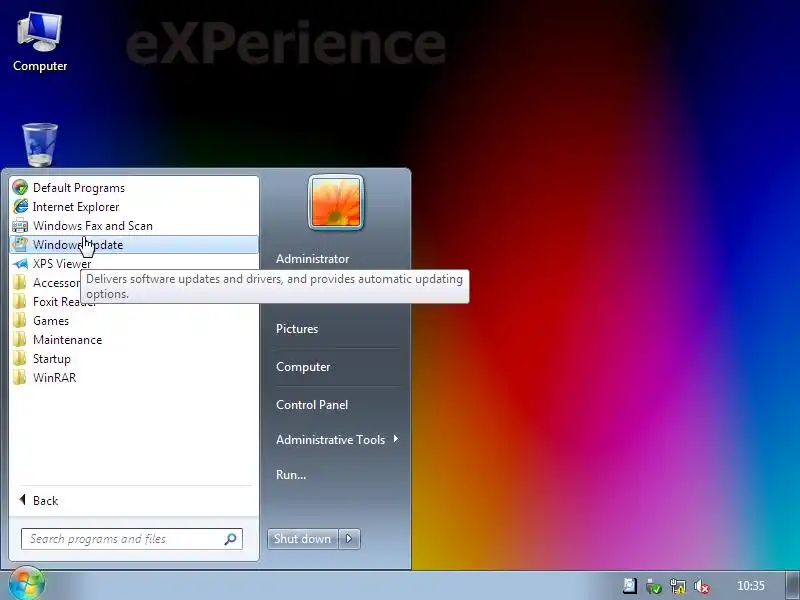Click the Action Center tray icon
This screenshot has height=600, width=800.
tap(630, 586)
